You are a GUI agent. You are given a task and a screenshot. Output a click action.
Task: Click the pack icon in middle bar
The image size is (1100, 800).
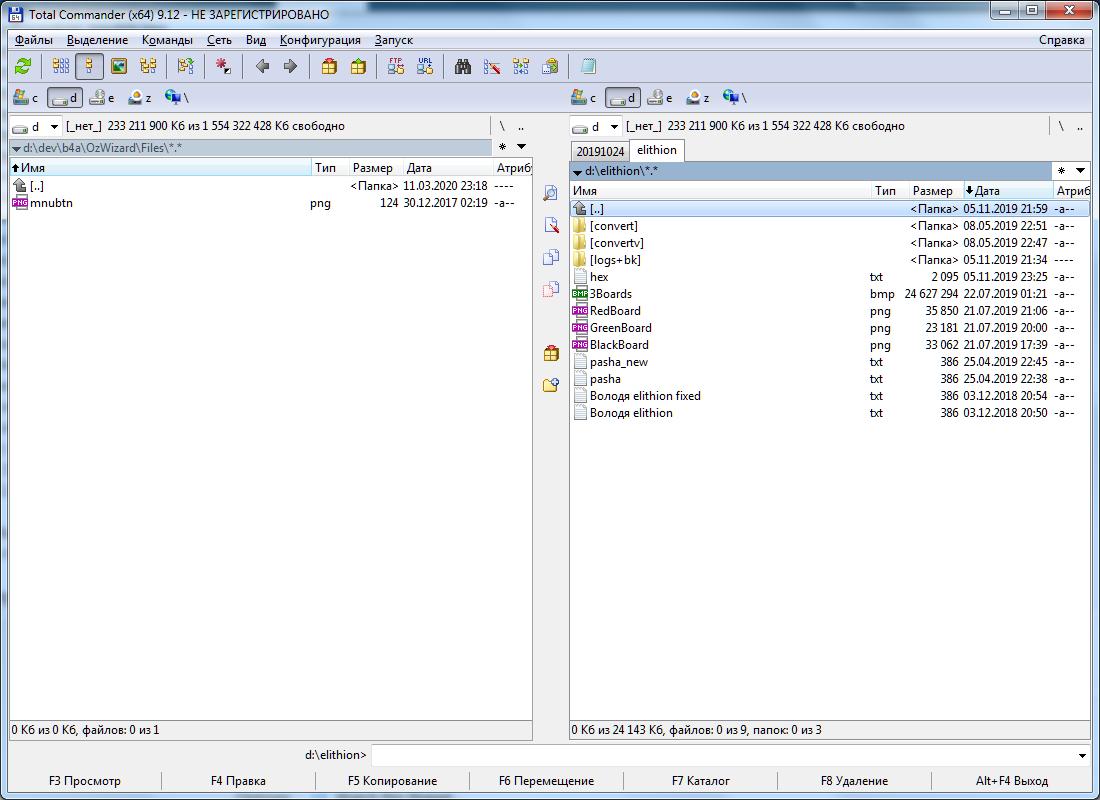click(551, 353)
